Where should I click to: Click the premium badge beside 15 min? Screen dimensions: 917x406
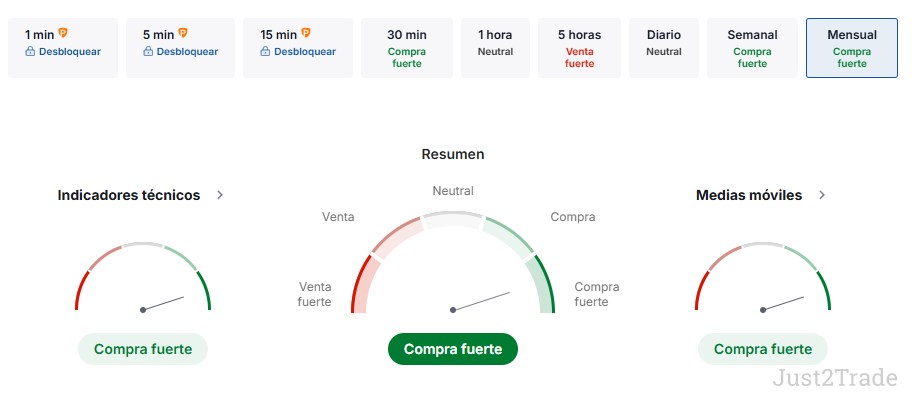[305, 33]
